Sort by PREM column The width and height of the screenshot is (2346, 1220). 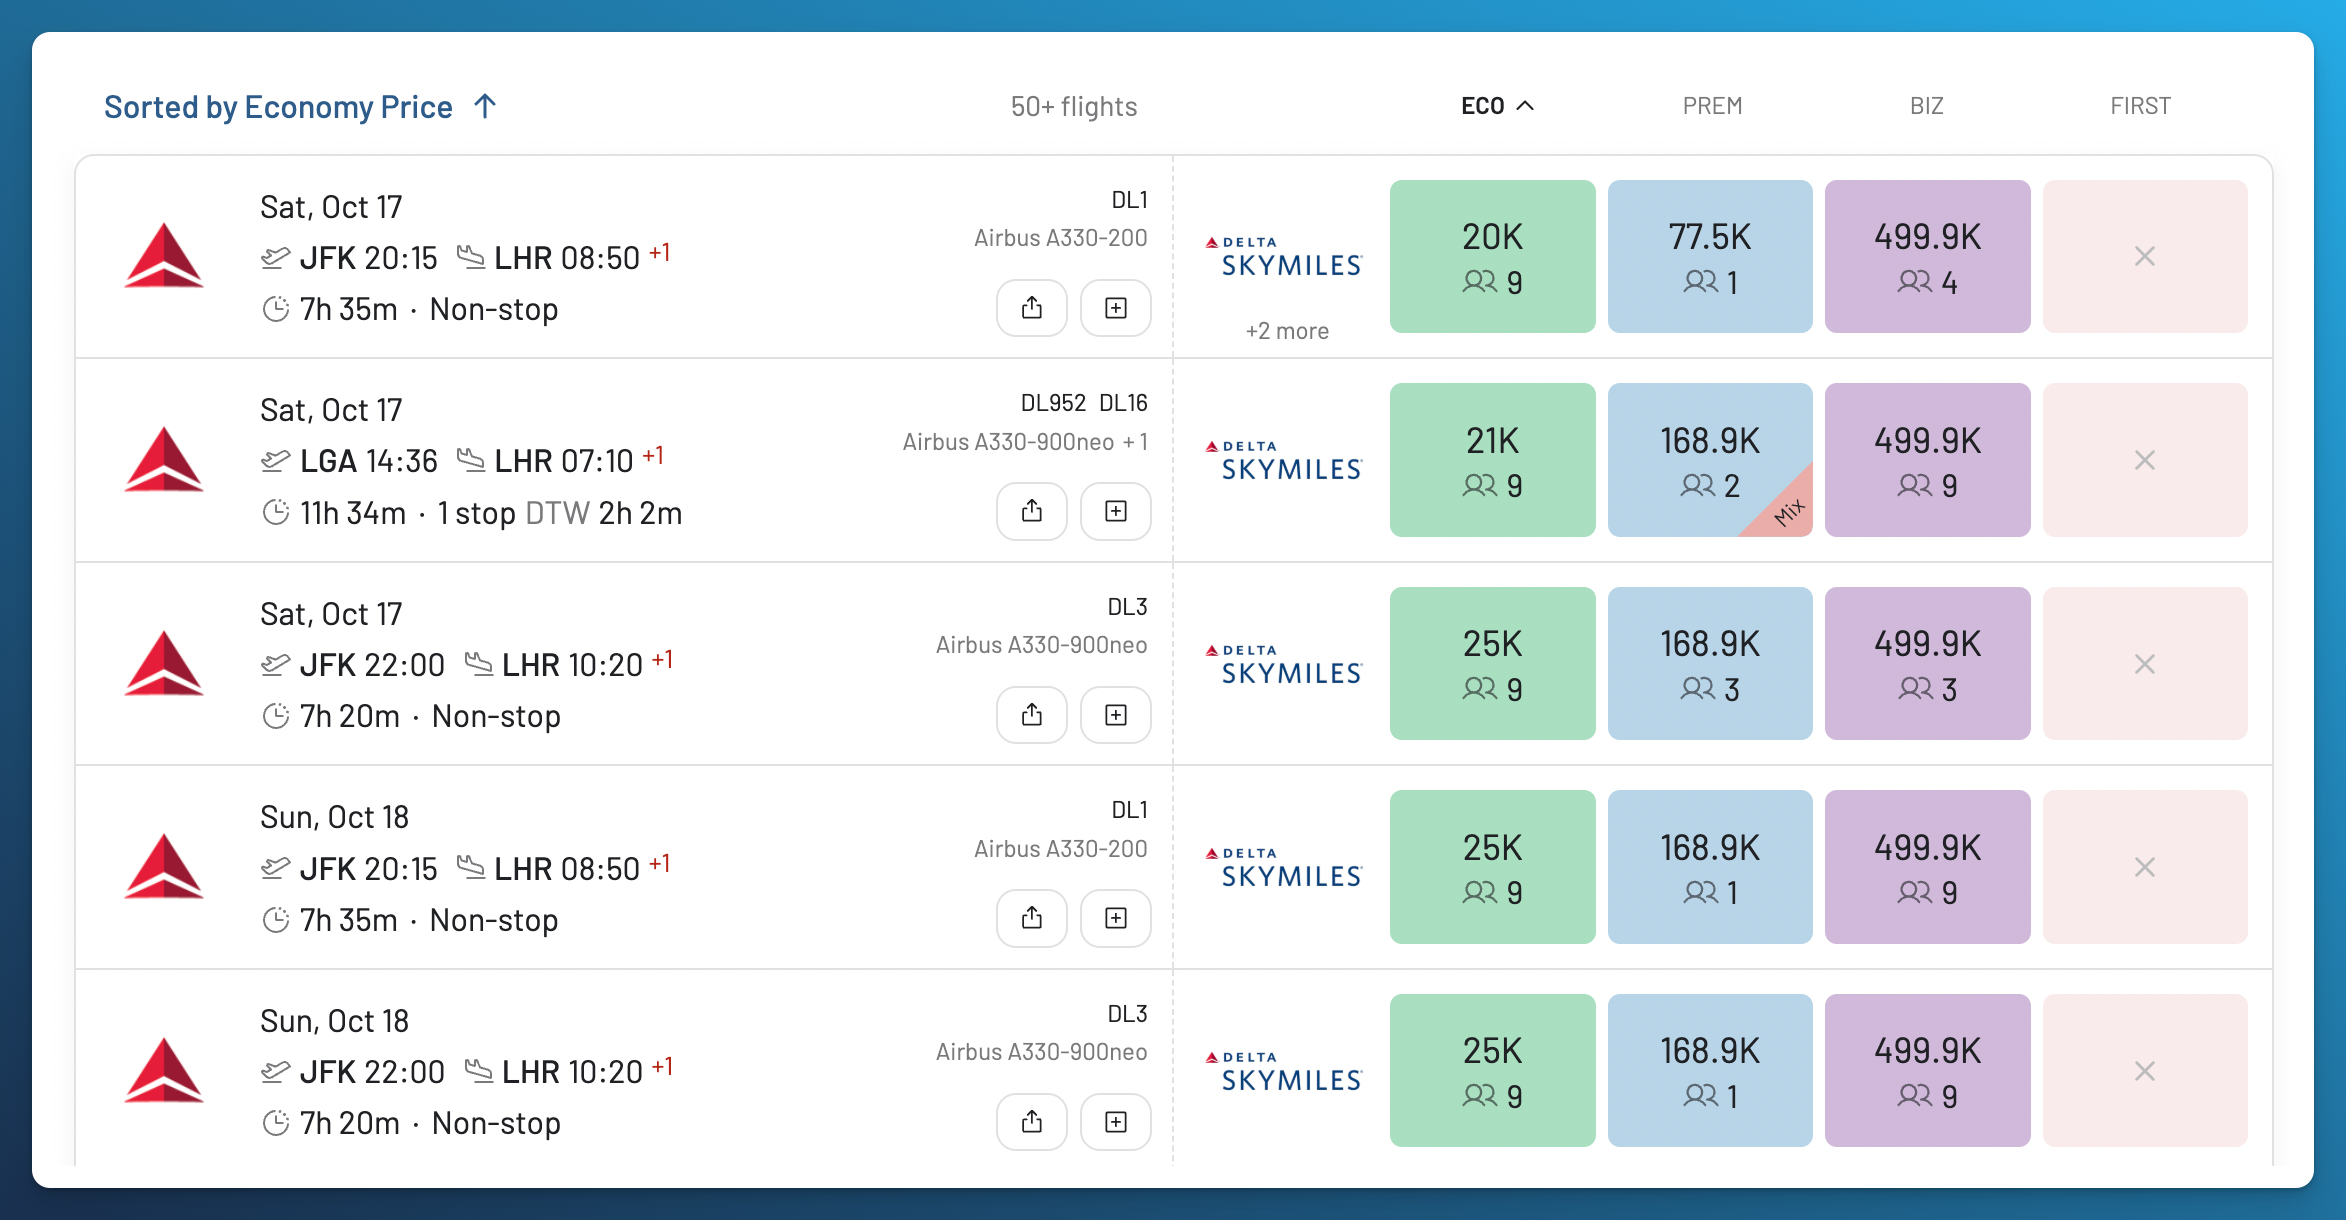click(1712, 106)
